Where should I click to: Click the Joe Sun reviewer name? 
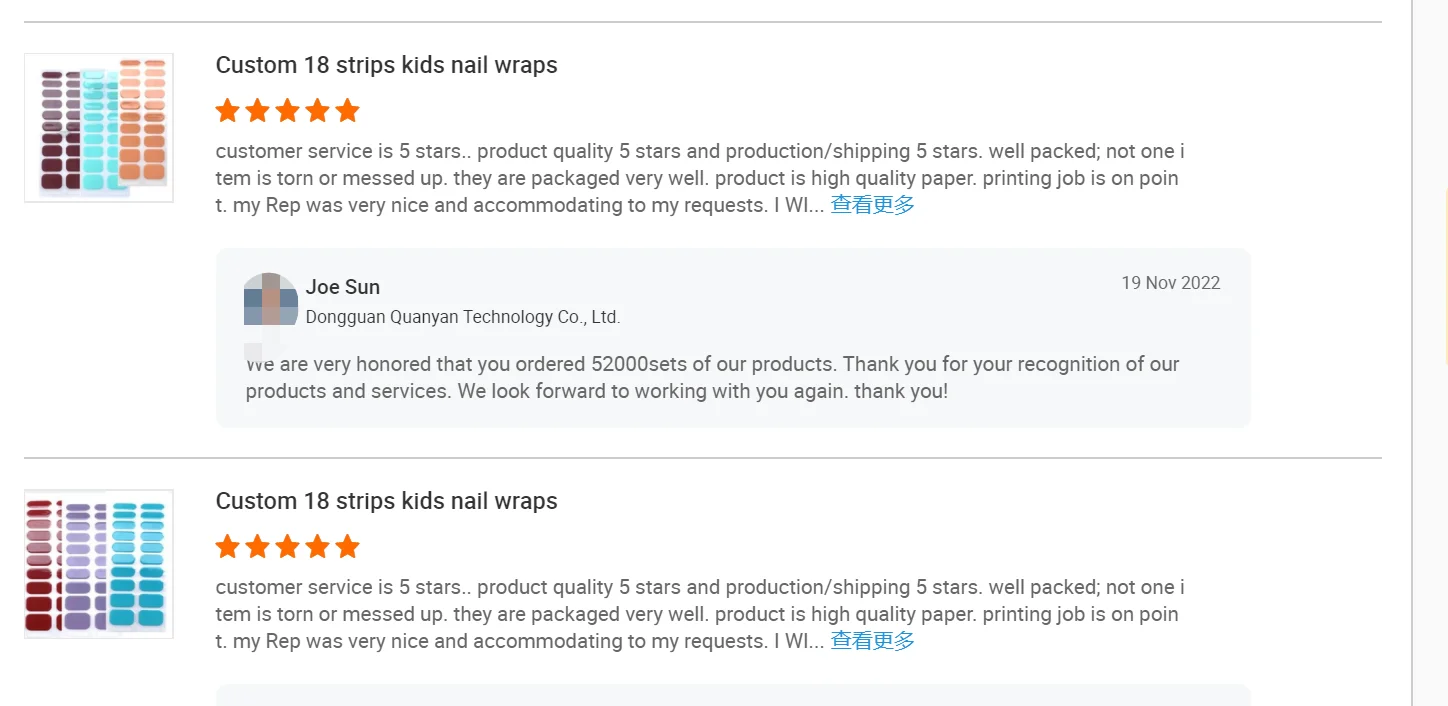click(x=343, y=287)
